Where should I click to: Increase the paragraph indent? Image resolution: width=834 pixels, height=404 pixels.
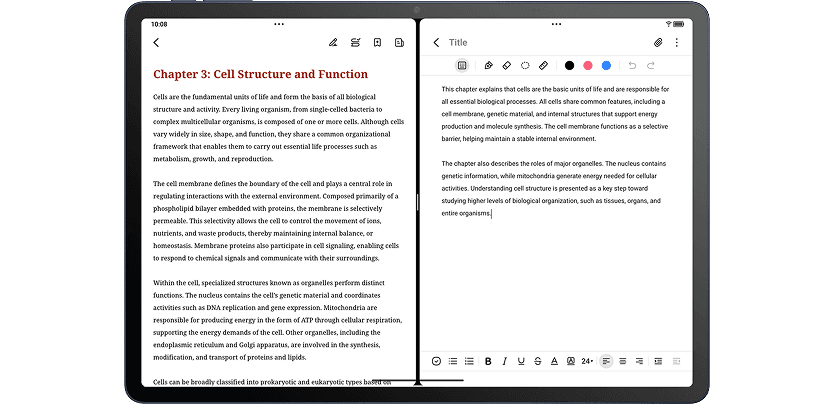[x=658, y=361]
